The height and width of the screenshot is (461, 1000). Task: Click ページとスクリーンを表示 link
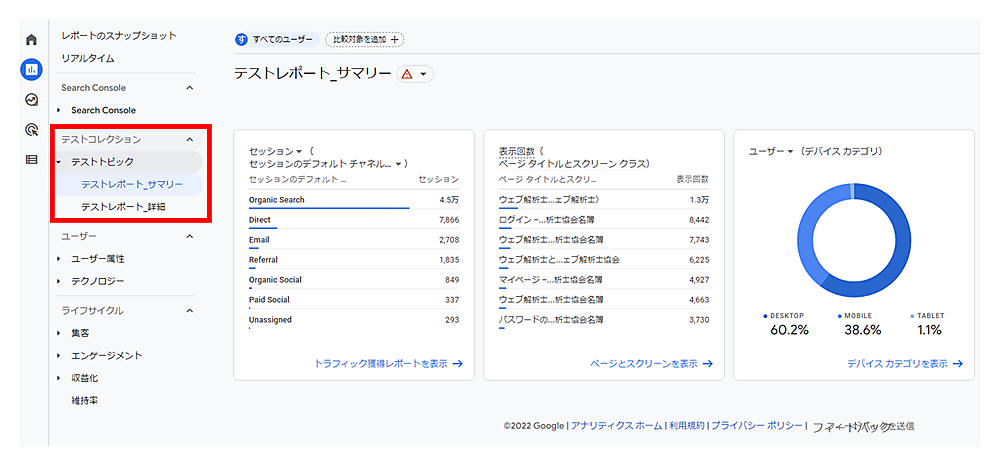point(651,364)
